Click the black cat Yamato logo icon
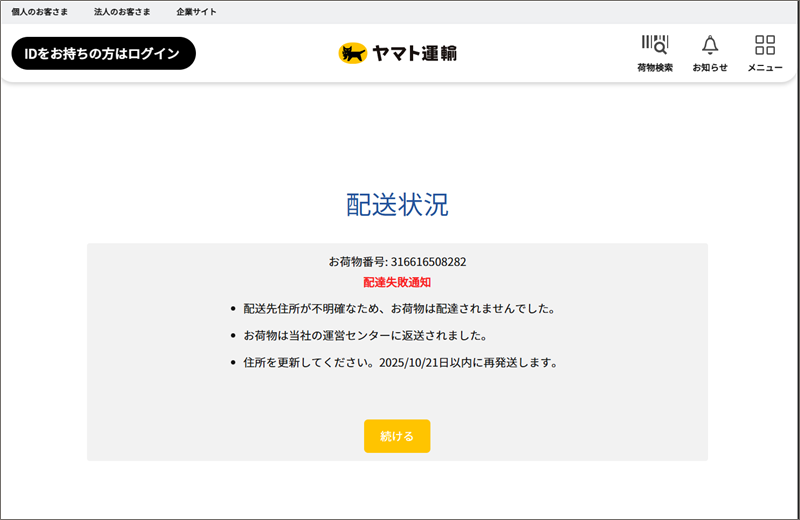This screenshot has height=520, width=800. (352, 53)
